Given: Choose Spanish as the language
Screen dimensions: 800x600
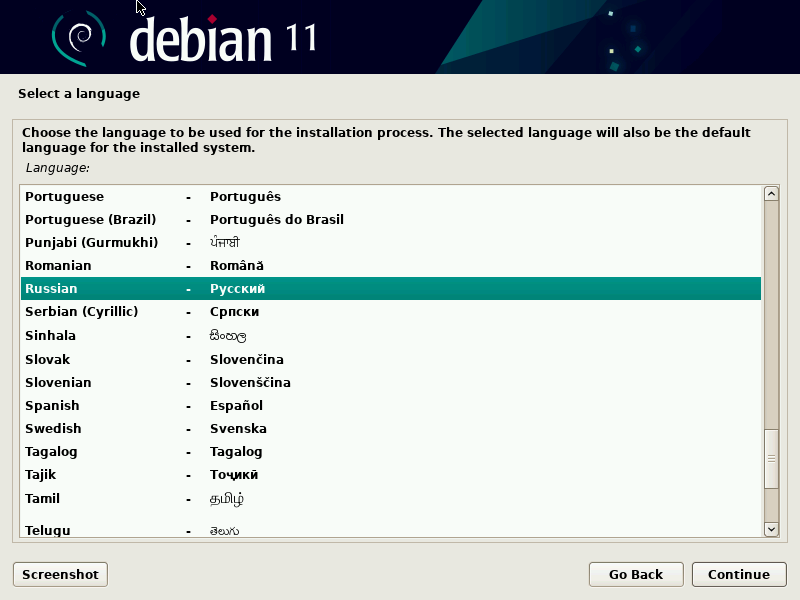Looking at the screenshot, I should (x=391, y=405).
